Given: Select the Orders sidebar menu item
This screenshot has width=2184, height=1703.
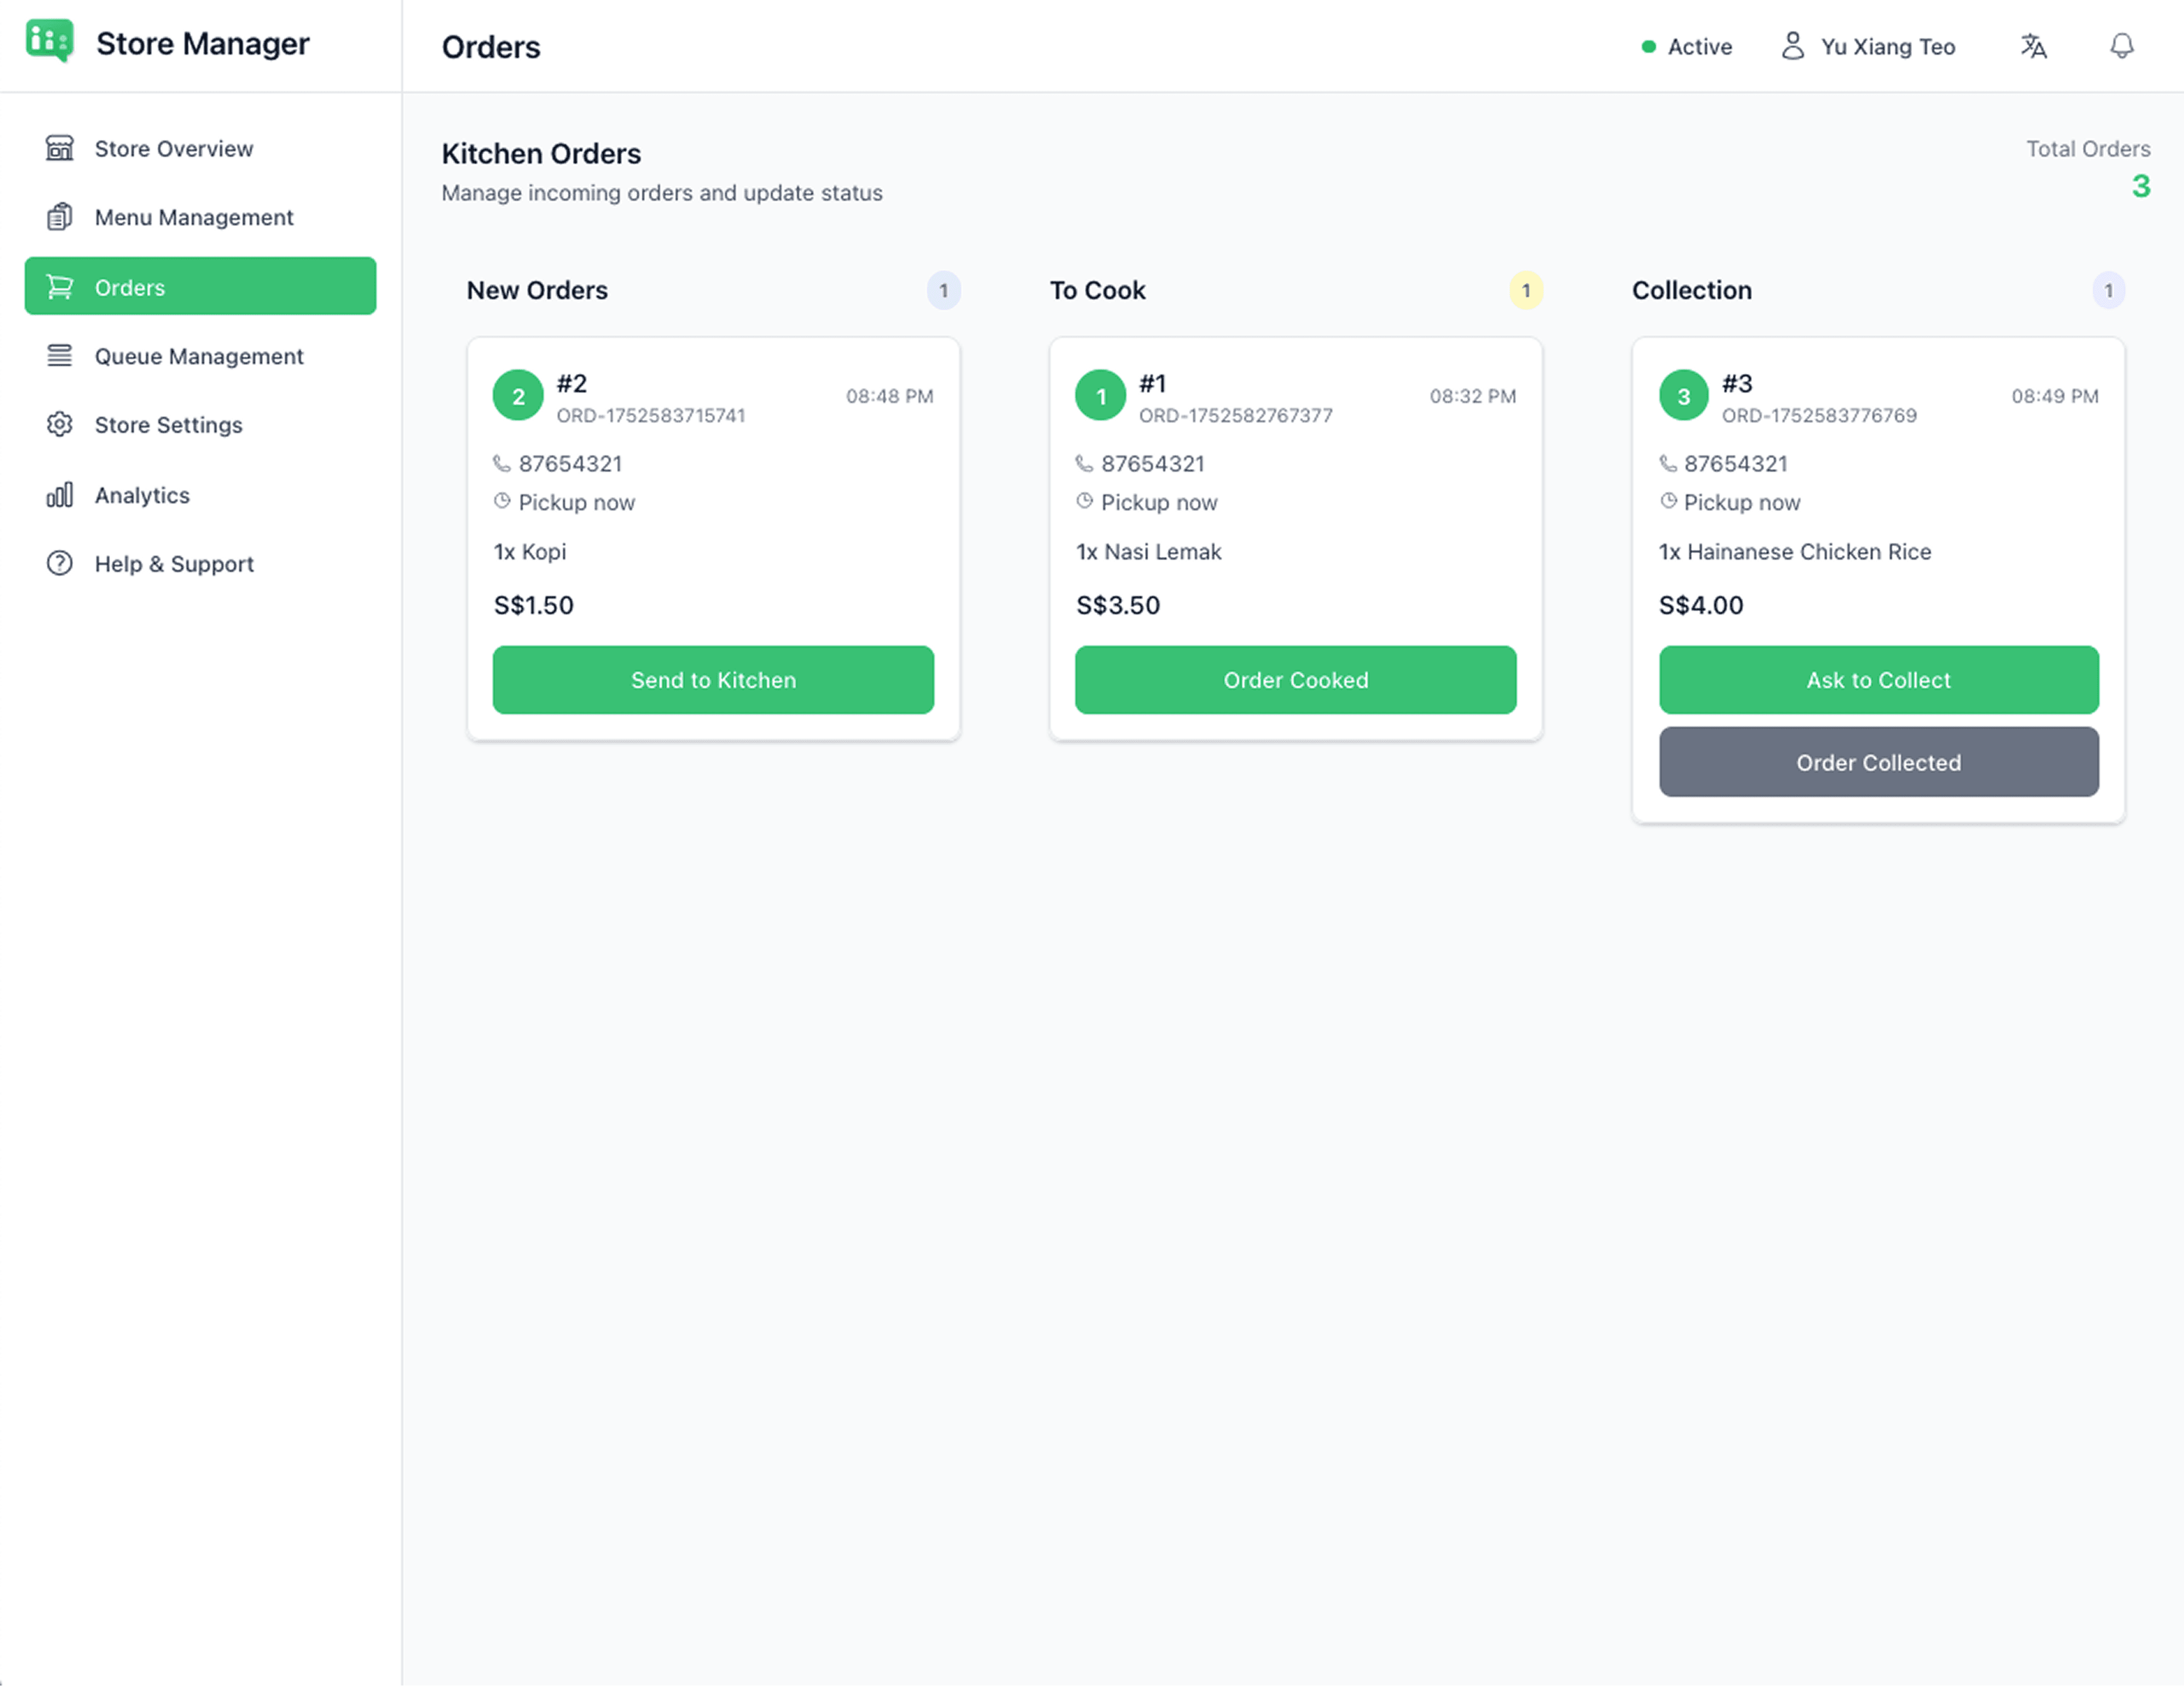Looking at the screenshot, I should click(x=200, y=287).
